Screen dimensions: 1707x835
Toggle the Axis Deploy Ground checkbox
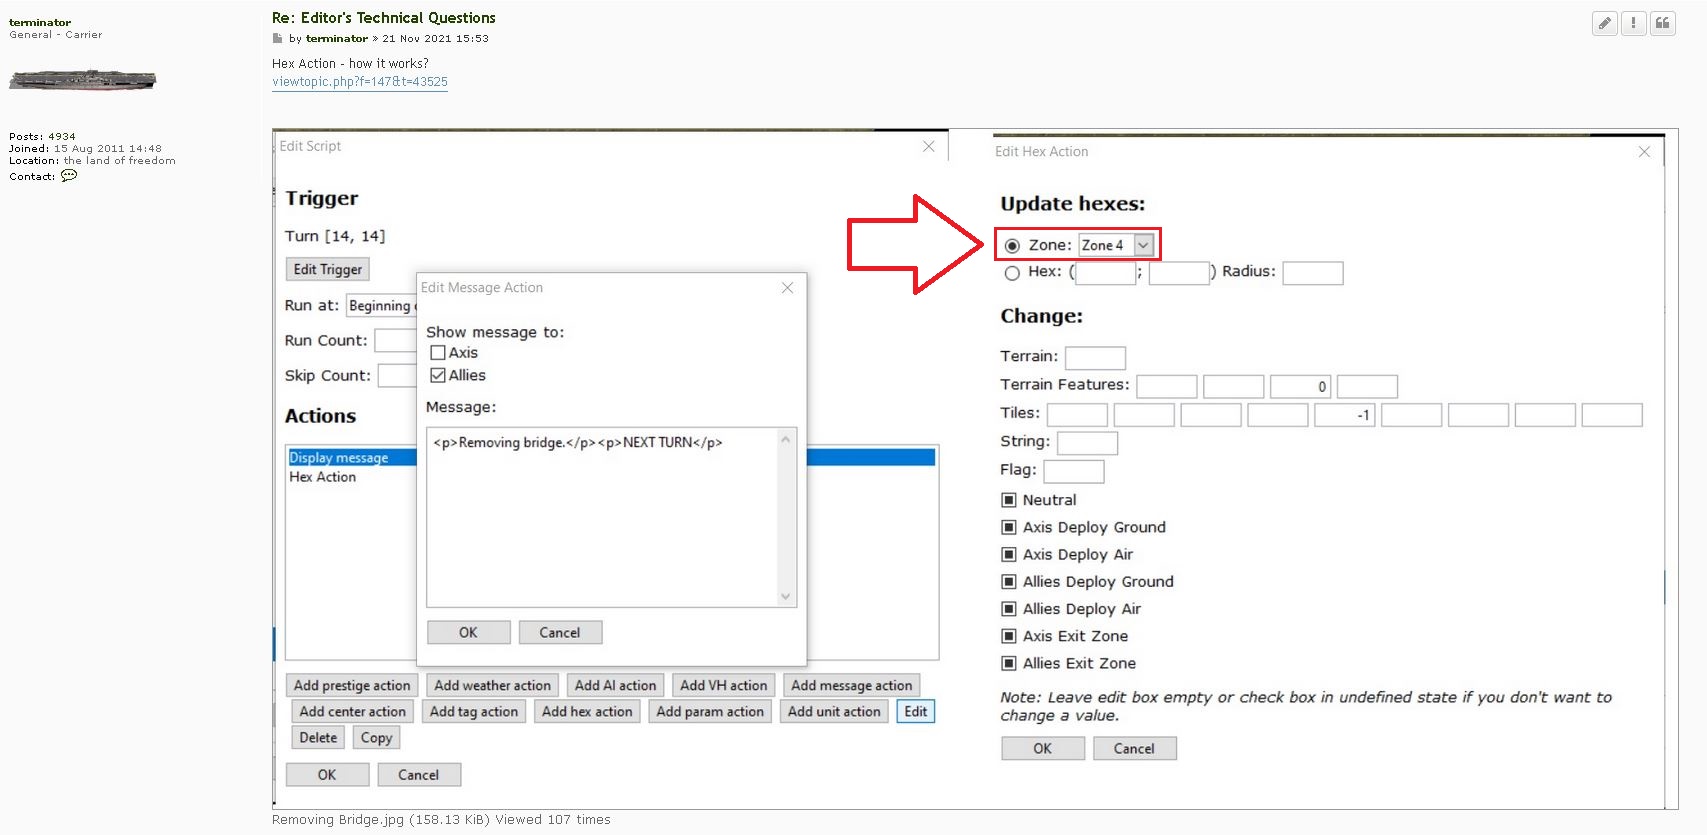(1009, 528)
